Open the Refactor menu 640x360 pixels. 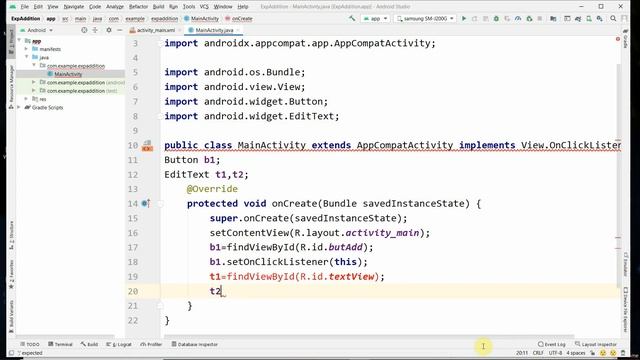tap(138, 7)
